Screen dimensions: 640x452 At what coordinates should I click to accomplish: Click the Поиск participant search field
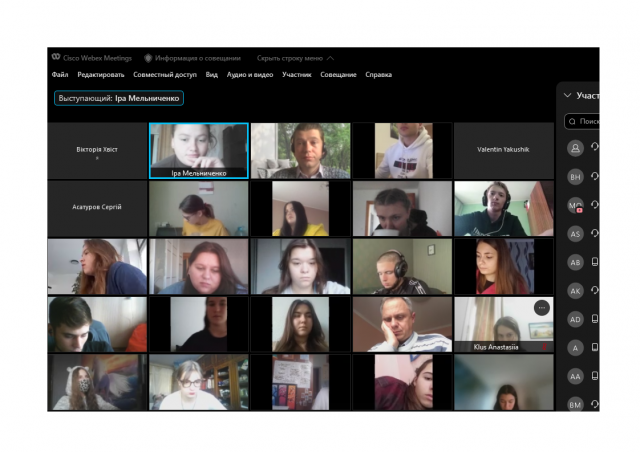coord(582,121)
